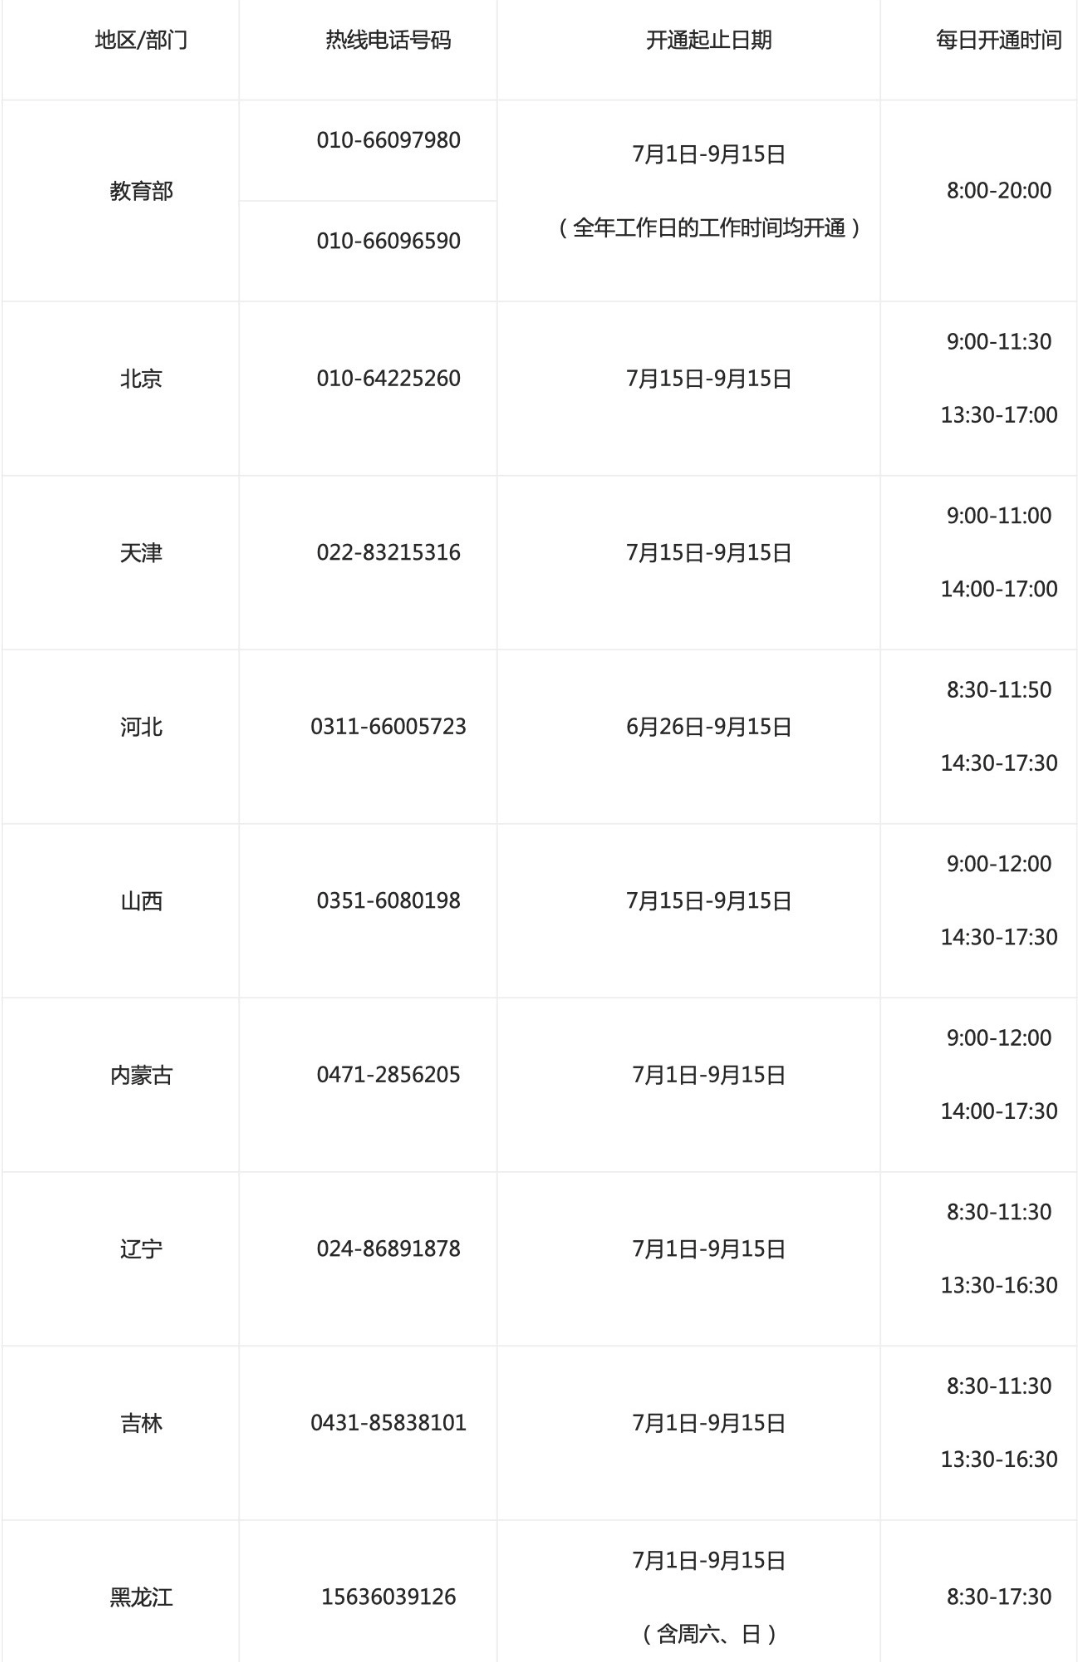Select the 8:00-20:00 time cell
Image resolution: width=1086 pixels, height=1662 pixels.
998,191
